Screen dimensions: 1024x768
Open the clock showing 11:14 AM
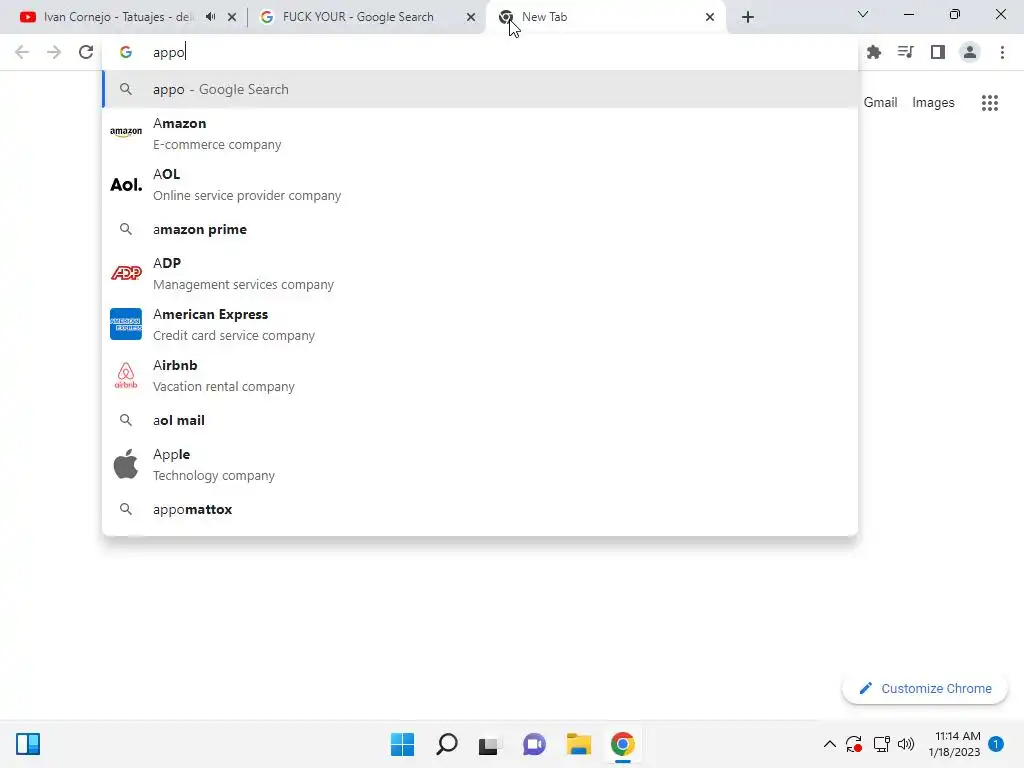[955, 744]
